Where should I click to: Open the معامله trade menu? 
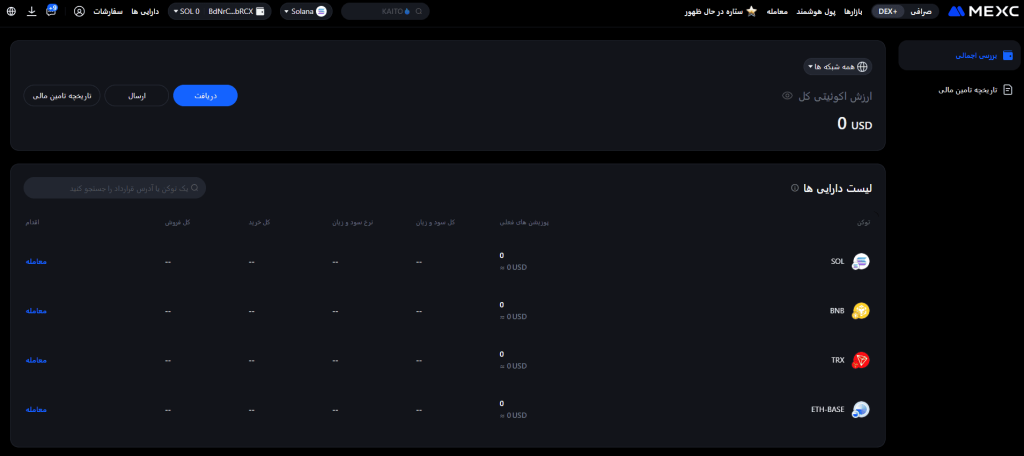click(x=776, y=12)
